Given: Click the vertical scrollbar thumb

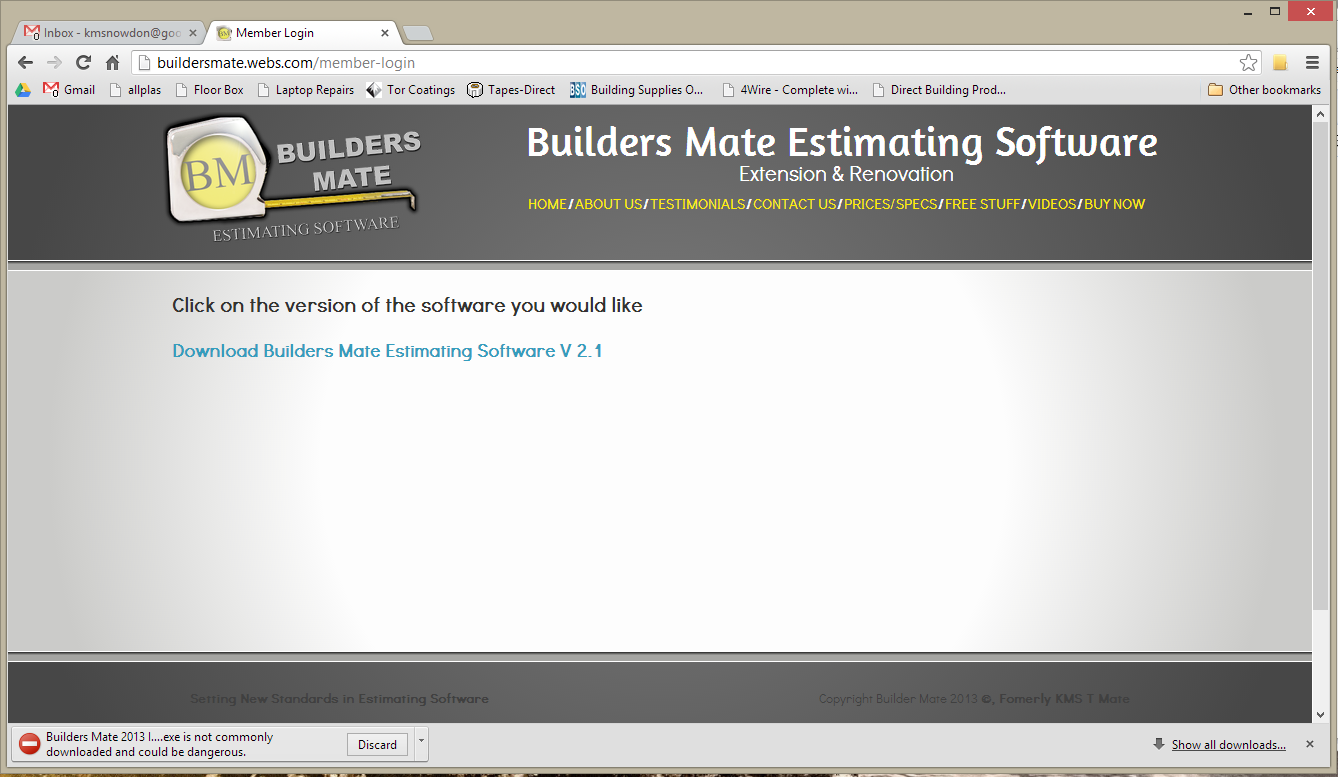Looking at the screenshot, I should pyautogui.click(x=1321, y=366).
